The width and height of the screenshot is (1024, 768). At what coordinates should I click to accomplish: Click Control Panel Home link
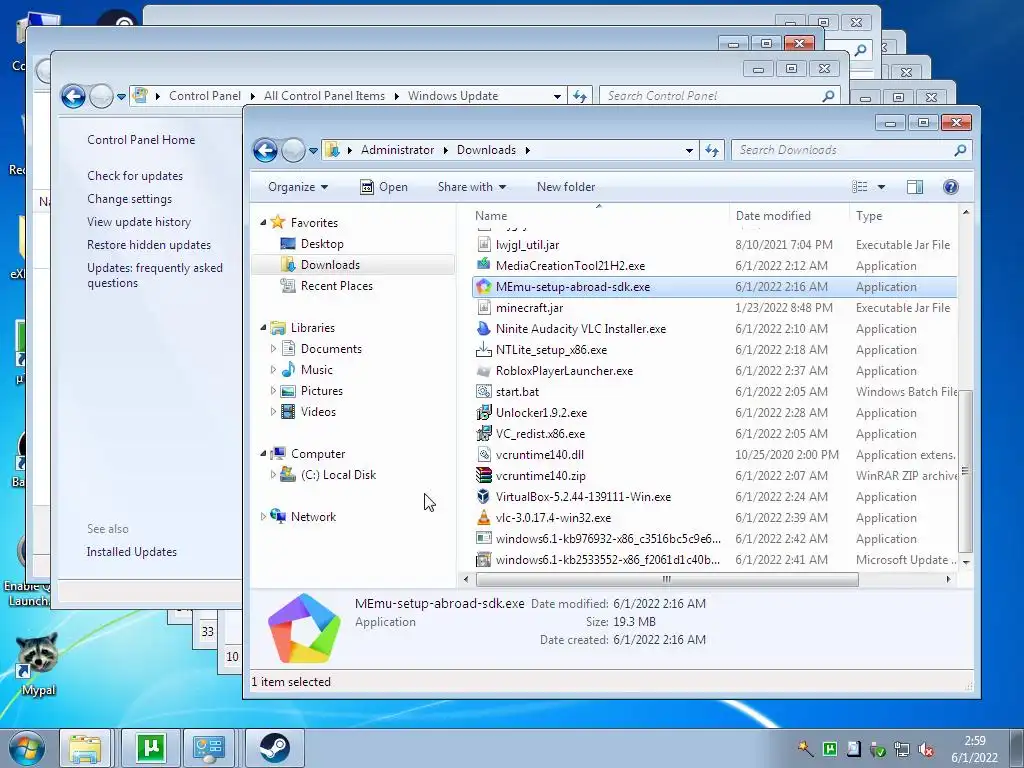point(141,140)
